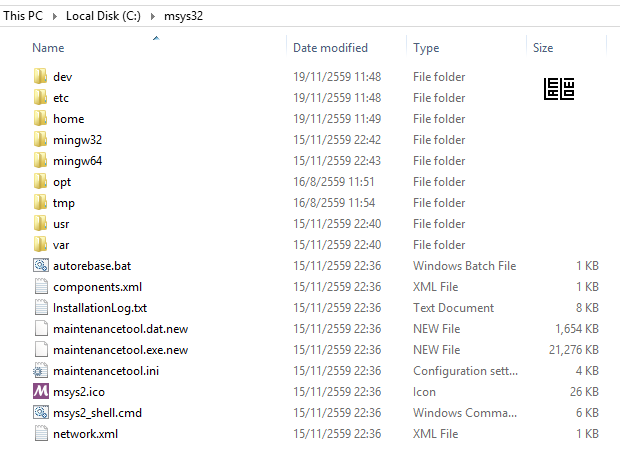Go to This PC in the address bar
Viewport: 620px width, 453px height.
coord(23,16)
